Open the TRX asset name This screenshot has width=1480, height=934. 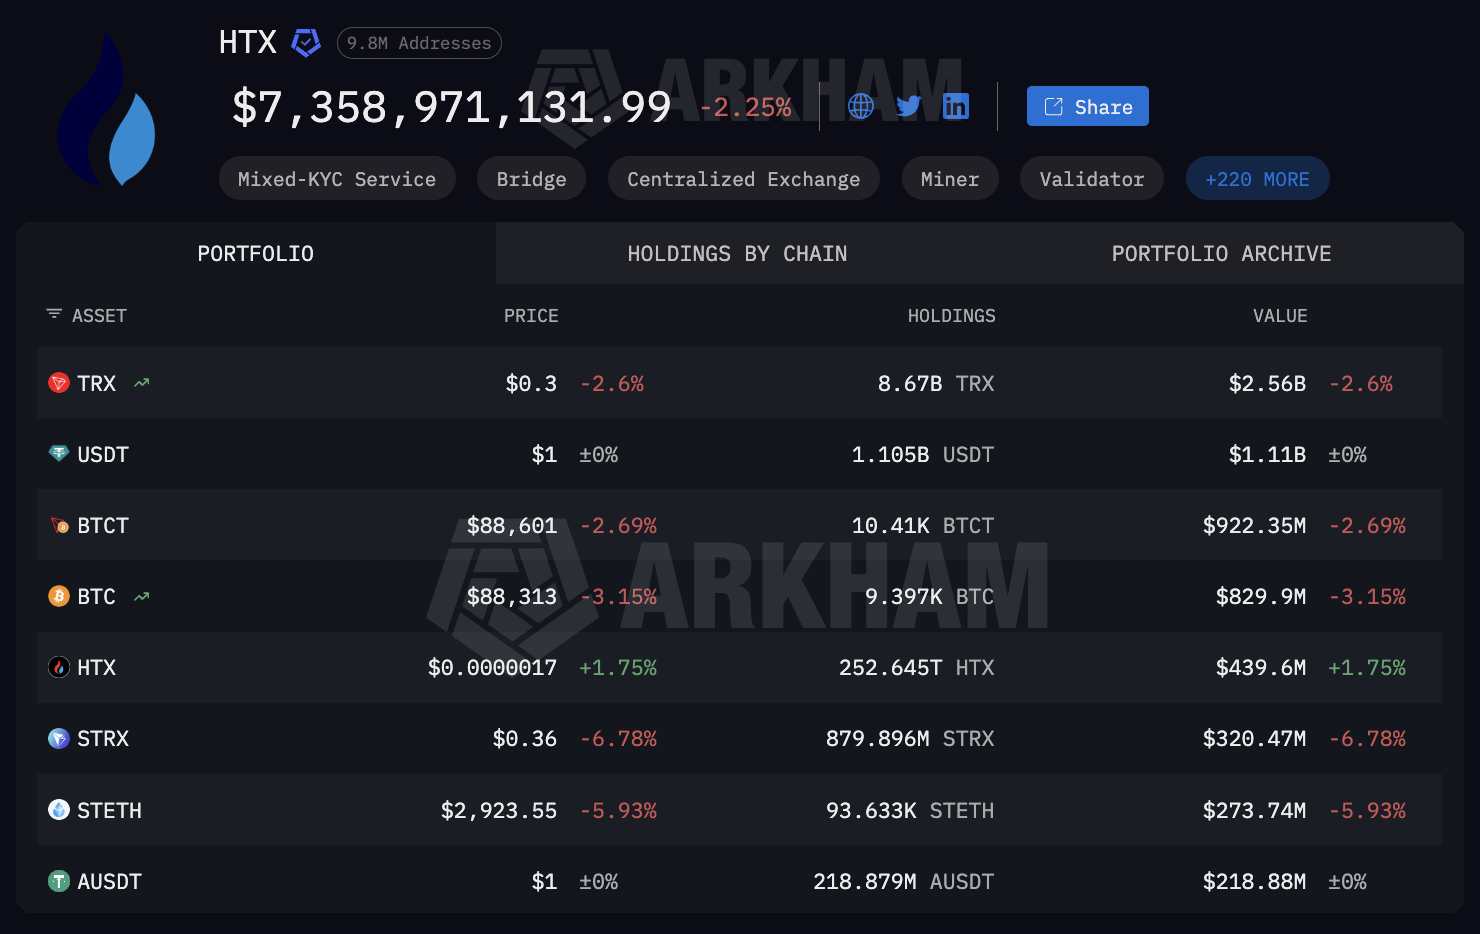(x=97, y=383)
